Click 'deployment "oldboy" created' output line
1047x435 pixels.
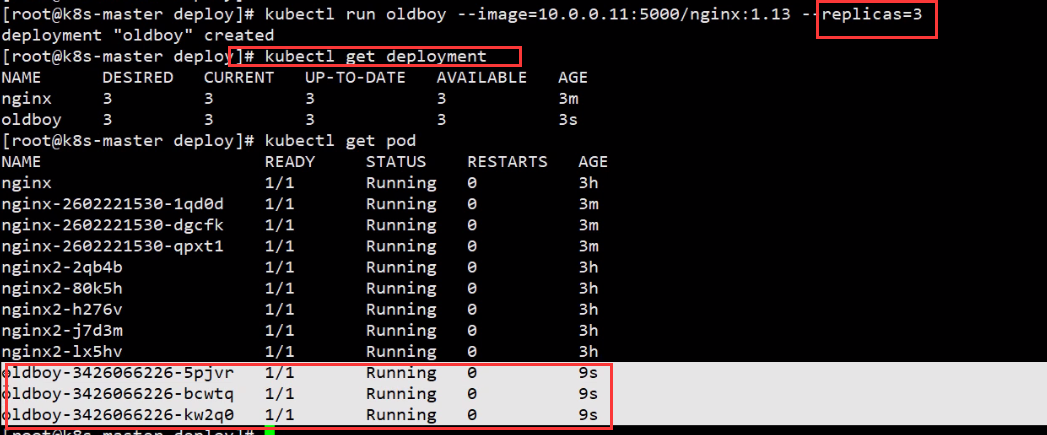click(x=138, y=35)
